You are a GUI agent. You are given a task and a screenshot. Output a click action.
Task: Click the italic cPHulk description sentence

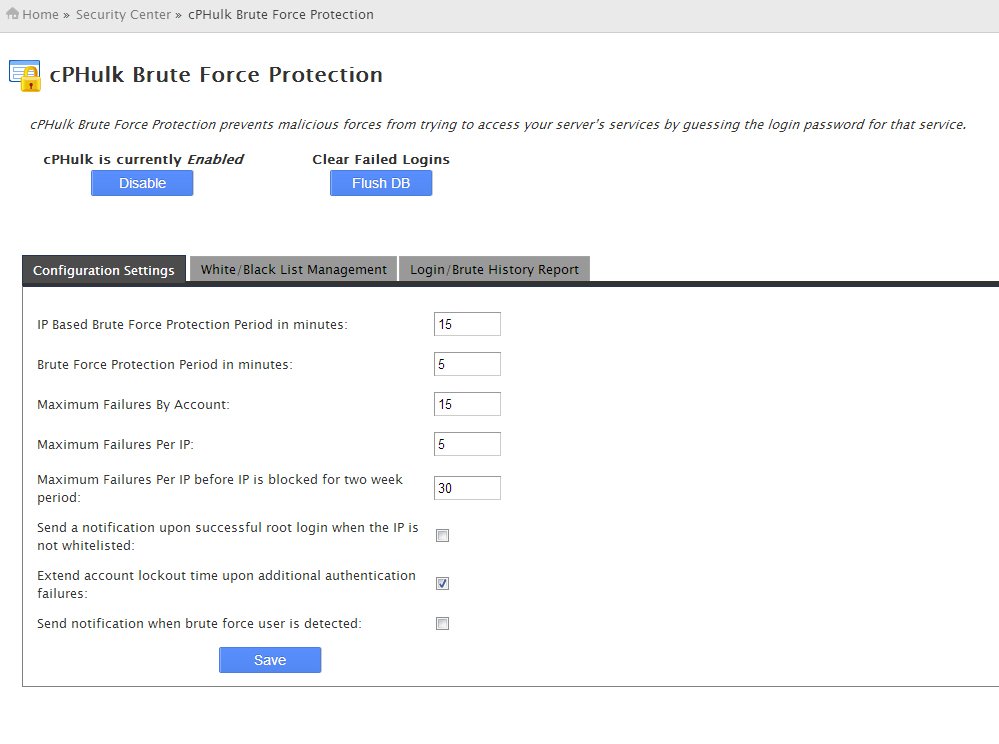(x=498, y=124)
